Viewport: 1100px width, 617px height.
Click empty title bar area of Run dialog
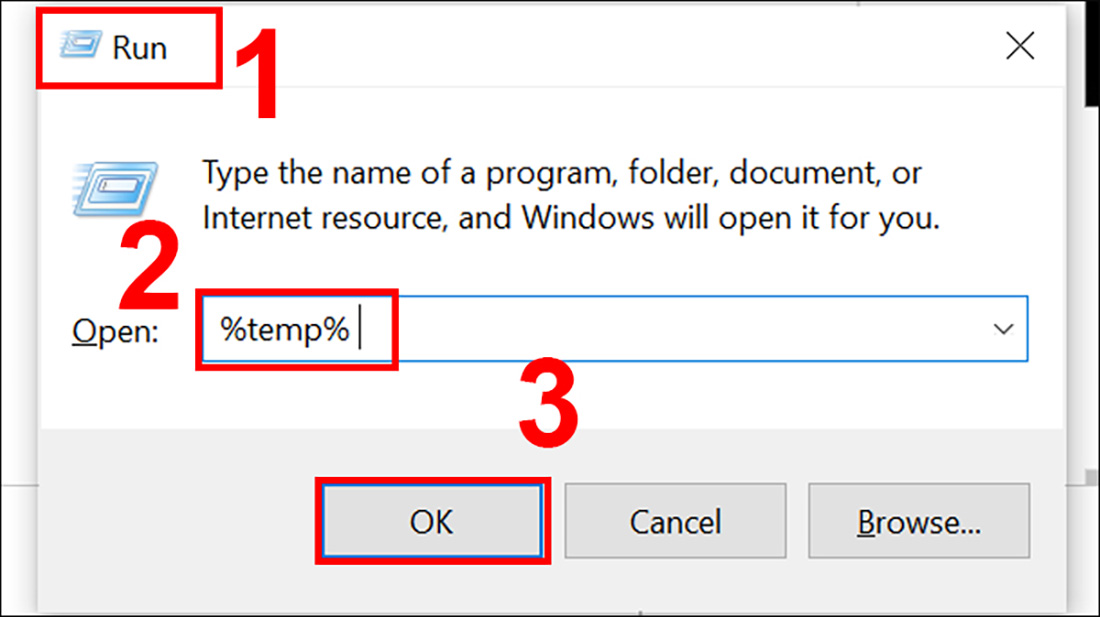point(600,47)
